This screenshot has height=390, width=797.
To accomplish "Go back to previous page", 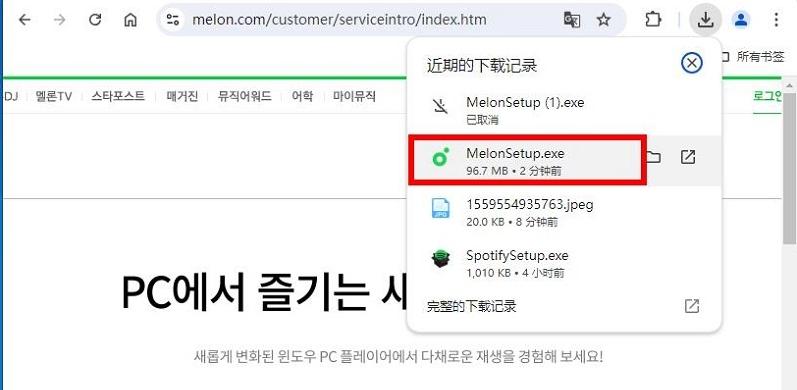I will click(24, 20).
